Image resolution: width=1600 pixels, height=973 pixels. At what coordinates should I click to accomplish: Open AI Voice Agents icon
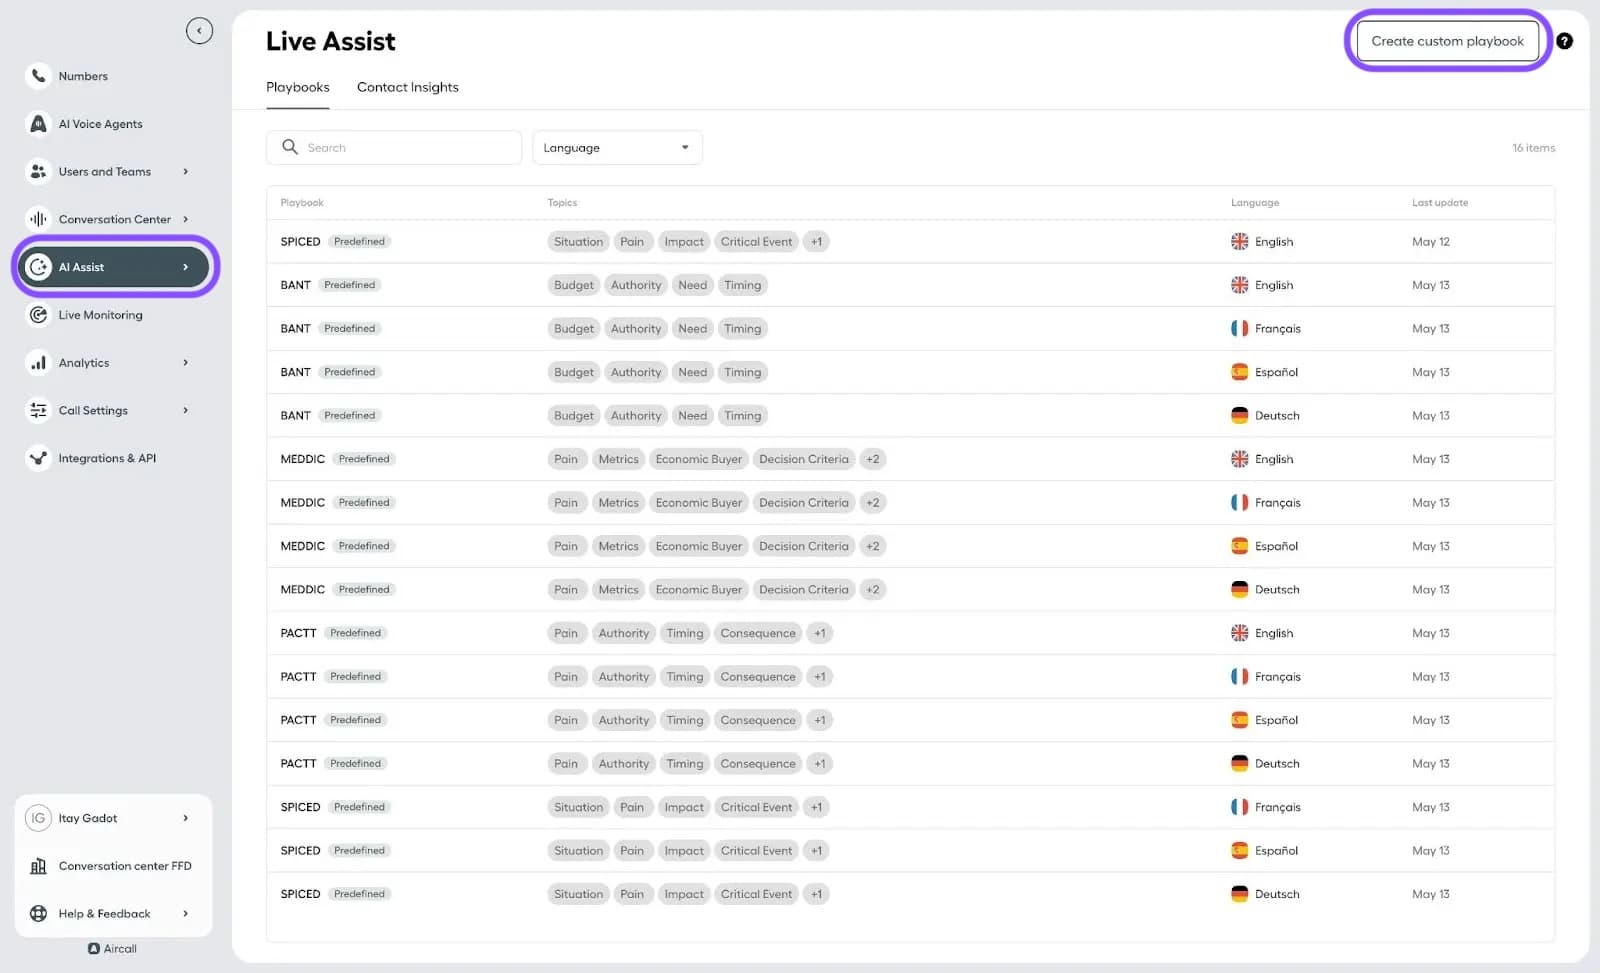[38, 124]
